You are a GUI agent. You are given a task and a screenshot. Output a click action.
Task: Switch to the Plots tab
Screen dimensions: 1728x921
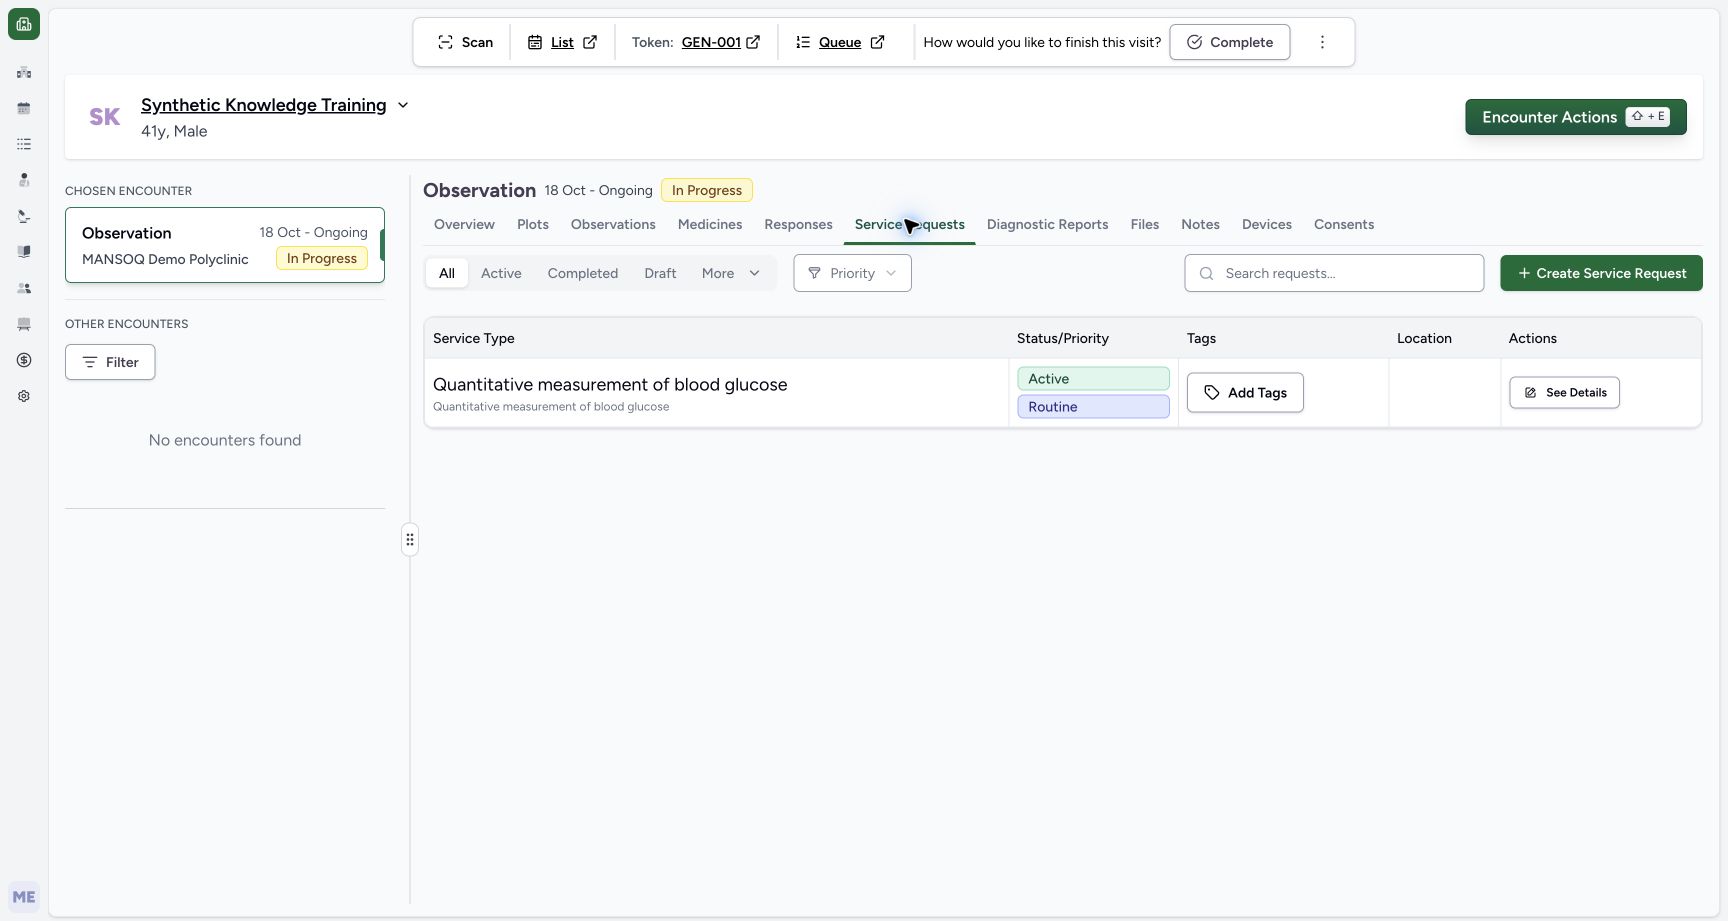pyautogui.click(x=533, y=224)
